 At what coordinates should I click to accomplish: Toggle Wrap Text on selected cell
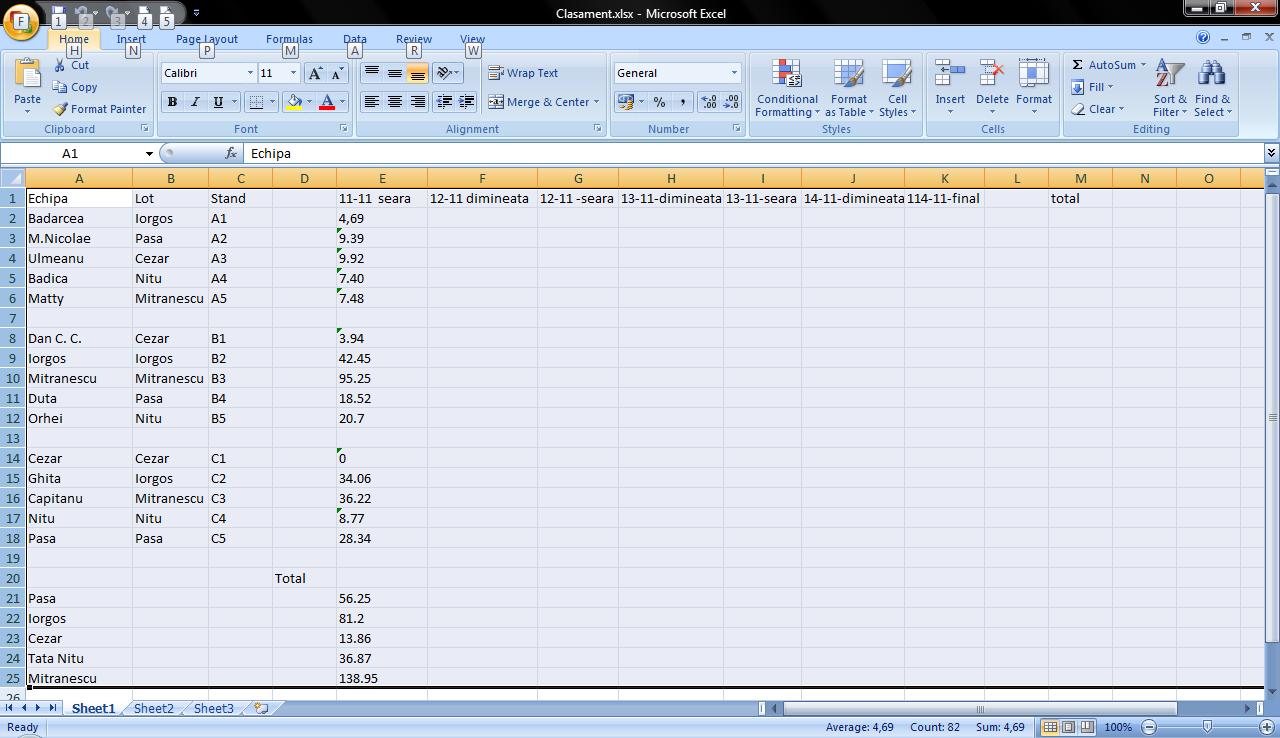click(x=523, y=73)
